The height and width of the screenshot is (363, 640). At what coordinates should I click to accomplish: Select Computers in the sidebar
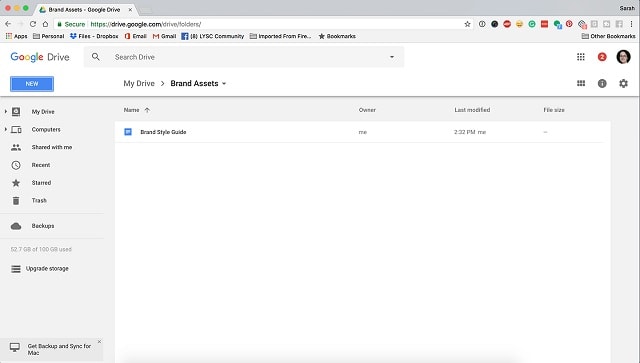(x=46, y=129)
